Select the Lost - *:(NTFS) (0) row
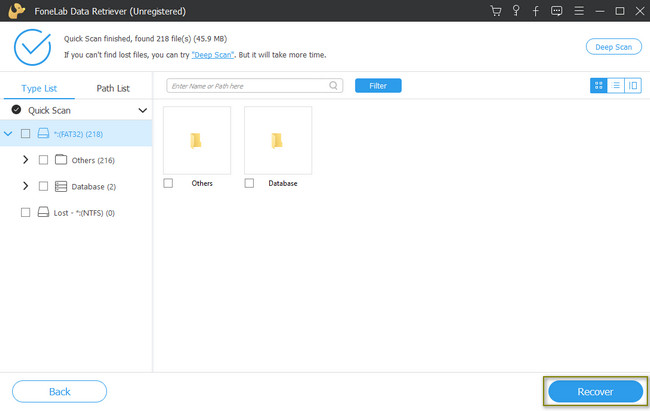The width and height of the screenshot is (650, 411). point(76,212)
